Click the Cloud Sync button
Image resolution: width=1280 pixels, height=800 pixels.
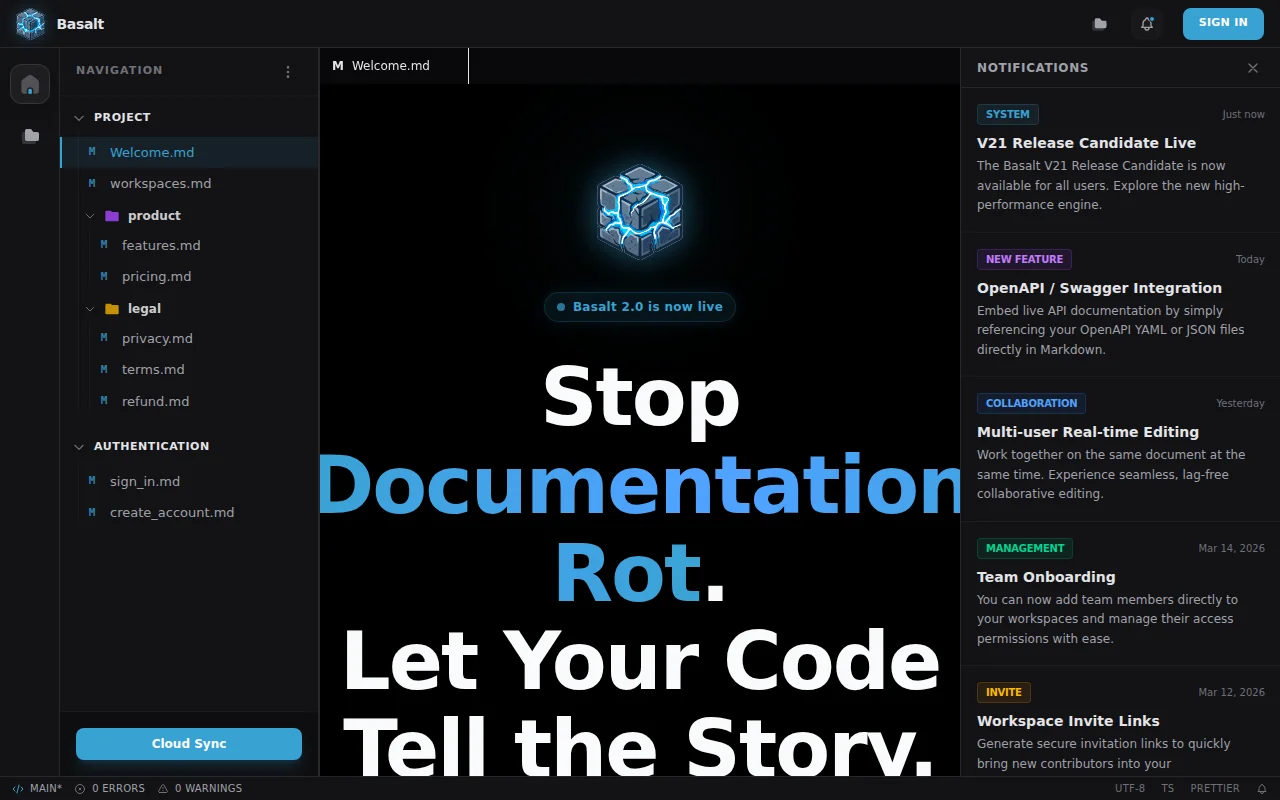[x=189, y=744]
